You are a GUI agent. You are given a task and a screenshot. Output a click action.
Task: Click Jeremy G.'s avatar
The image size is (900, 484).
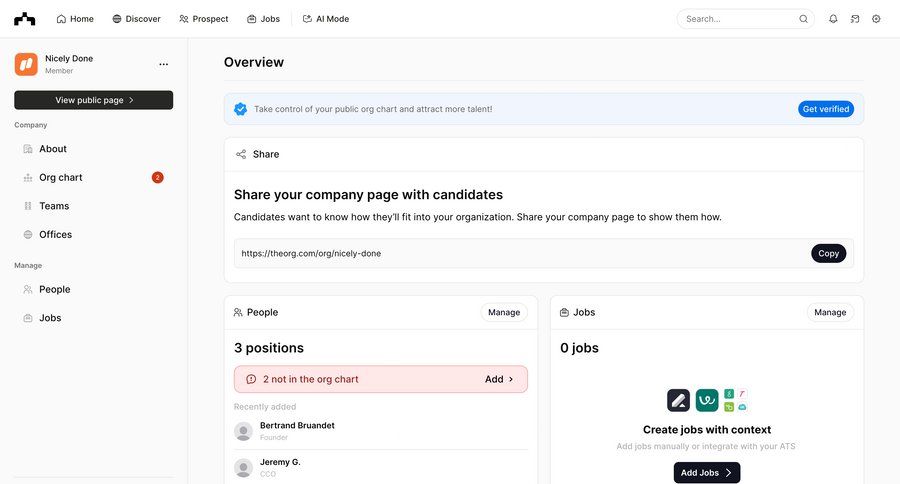(243, 468)
